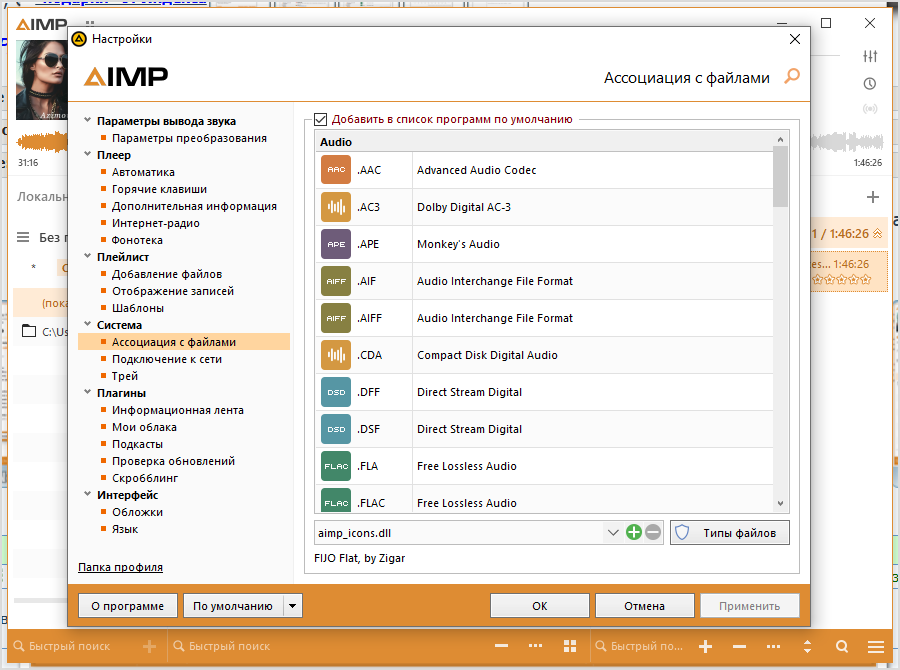Select the .AIFF file type icon
Screen dimensions: 900x670
tap(336, 318)
